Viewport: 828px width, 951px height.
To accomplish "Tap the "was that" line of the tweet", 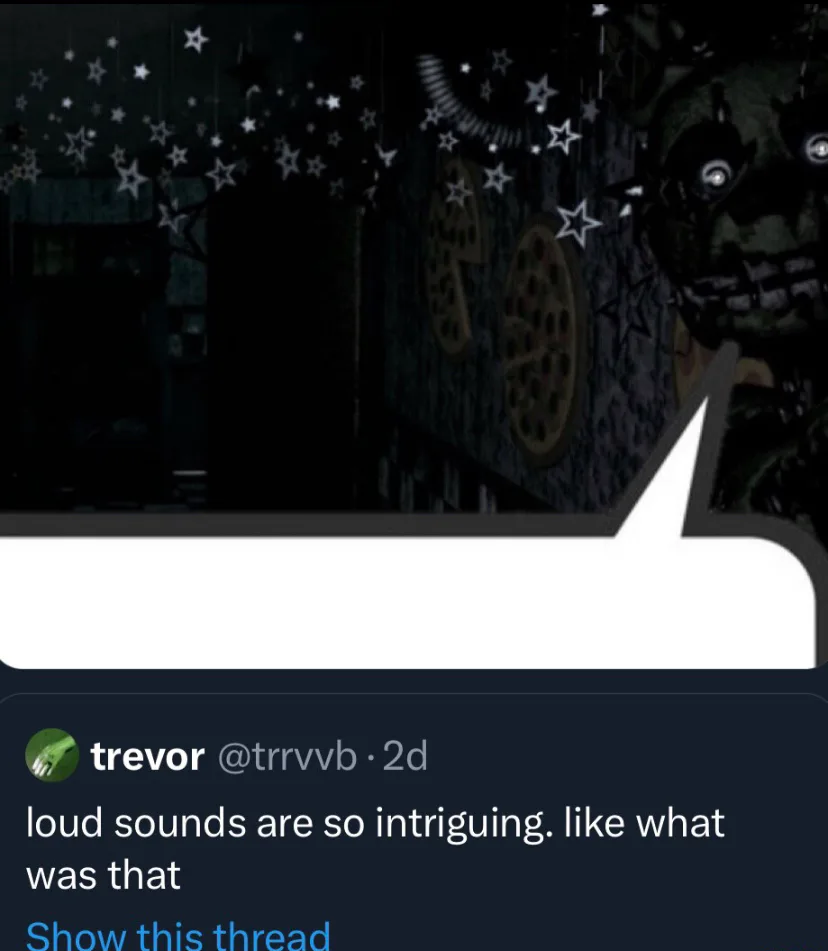I will [103, 876].
